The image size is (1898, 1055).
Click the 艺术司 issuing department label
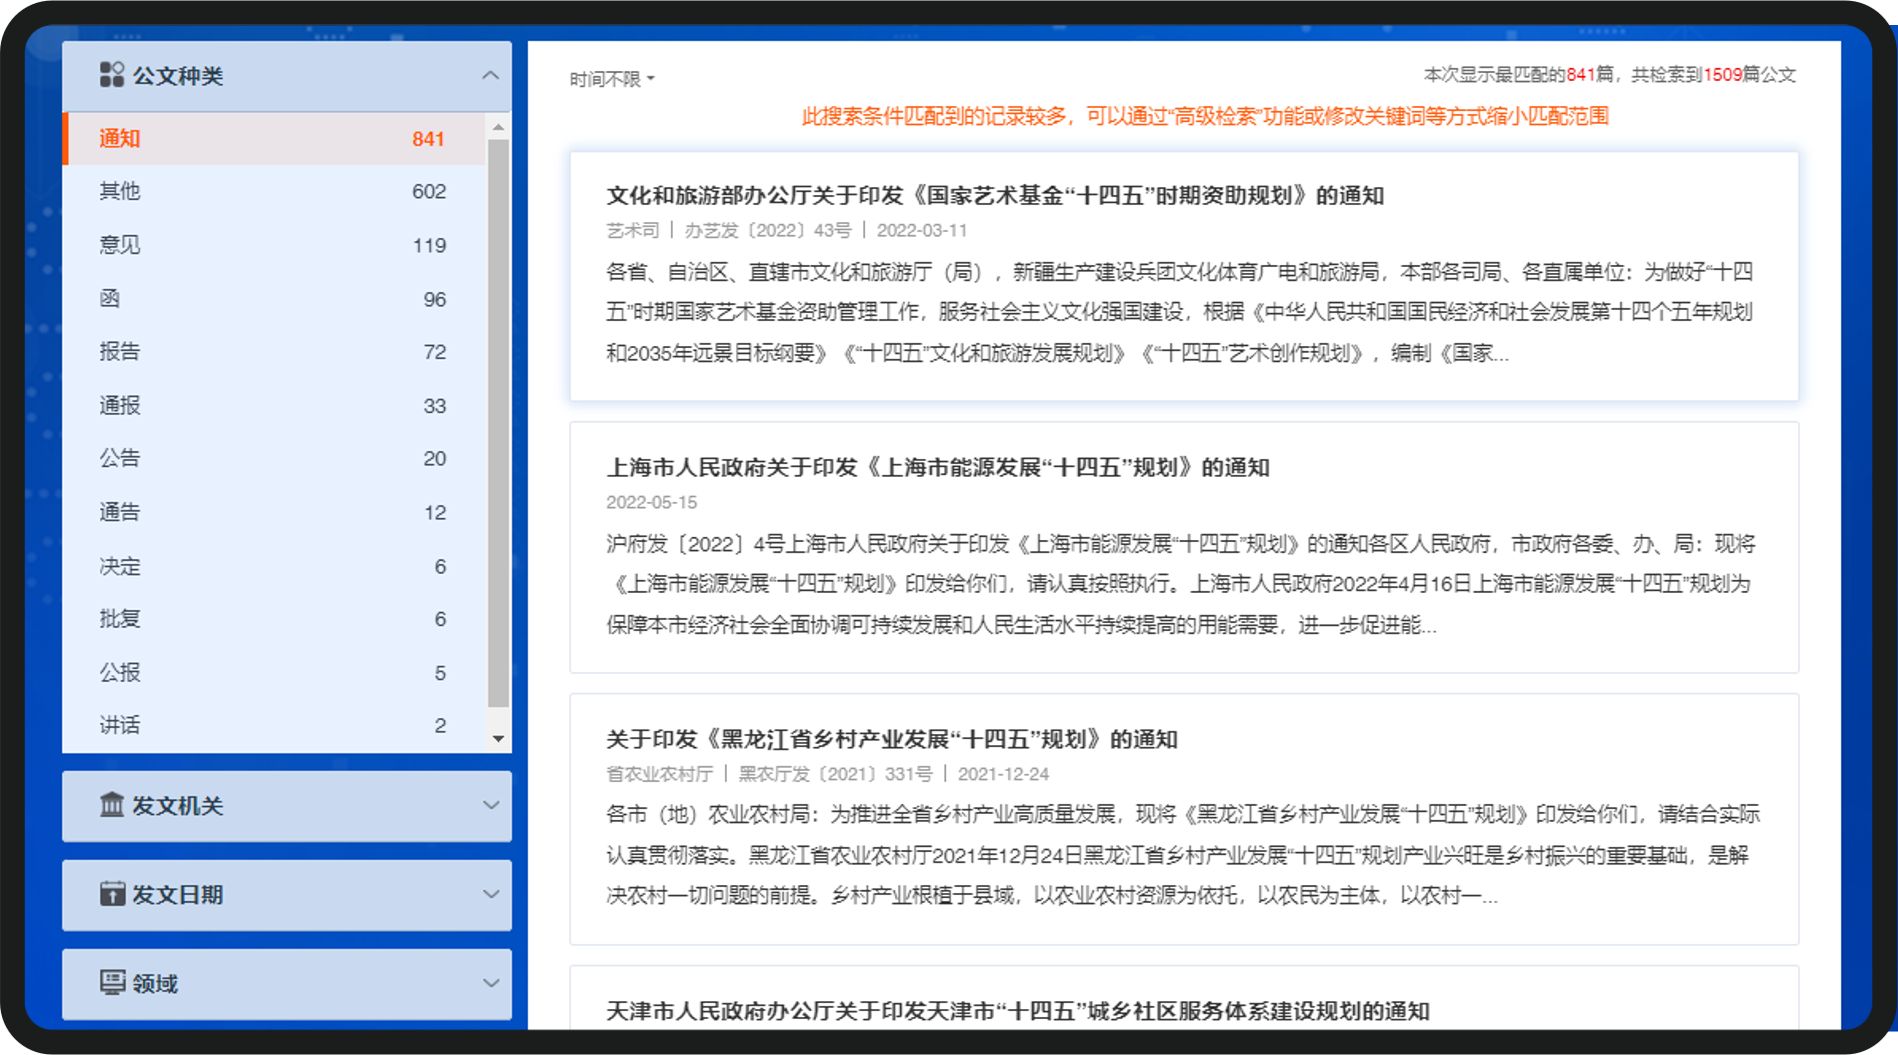click(x=632, y=231)
